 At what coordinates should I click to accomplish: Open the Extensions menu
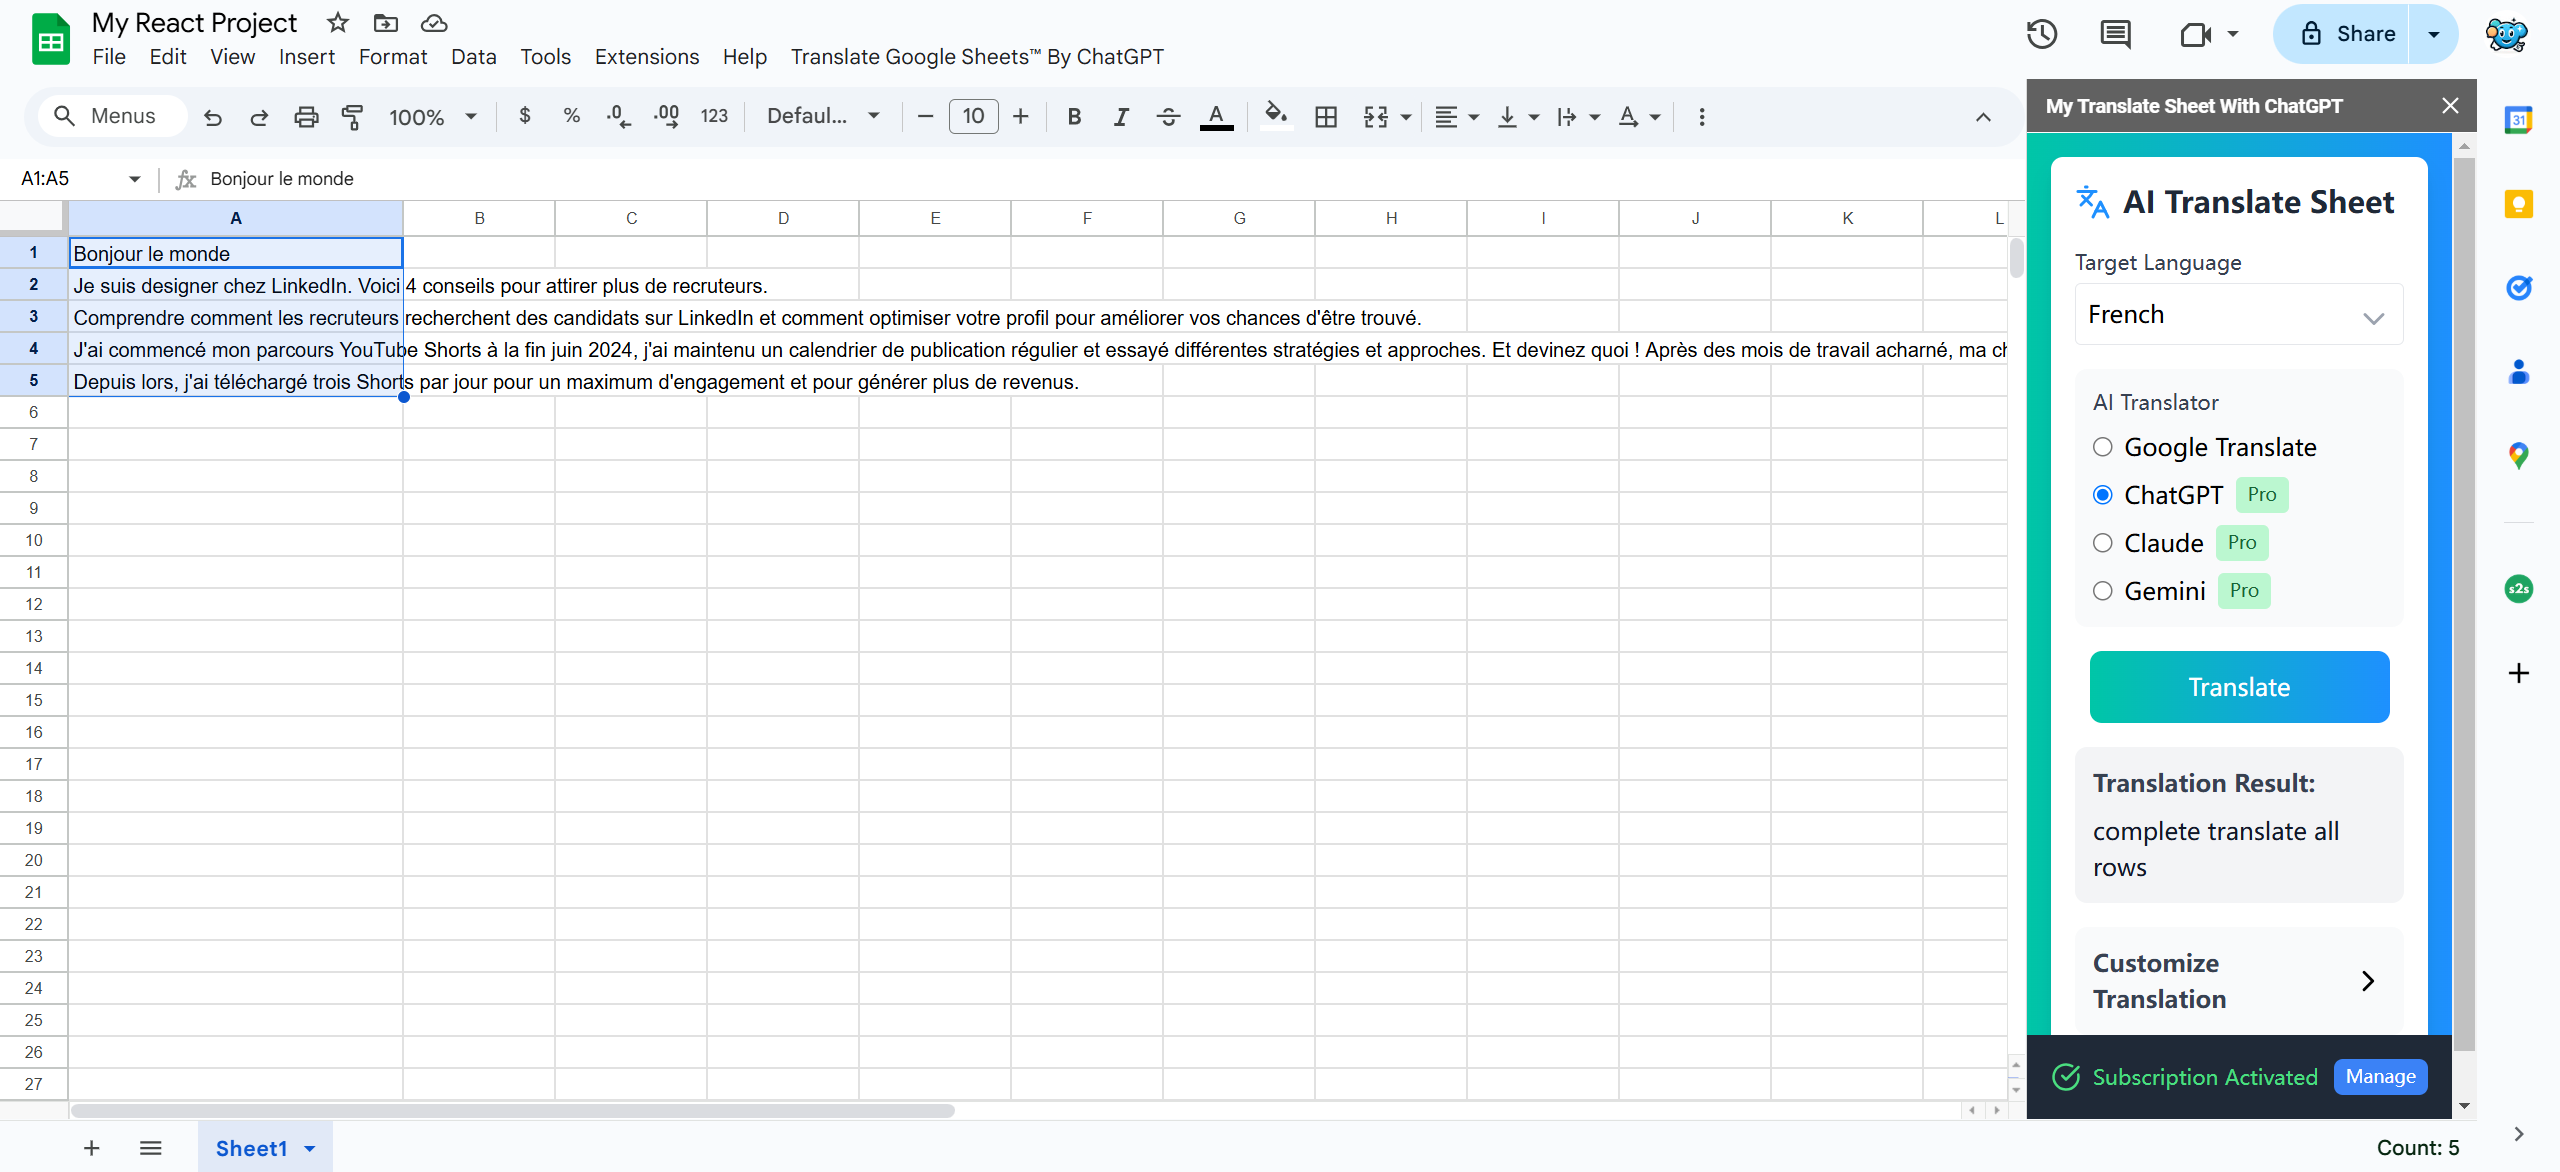(x=646, y=57)
